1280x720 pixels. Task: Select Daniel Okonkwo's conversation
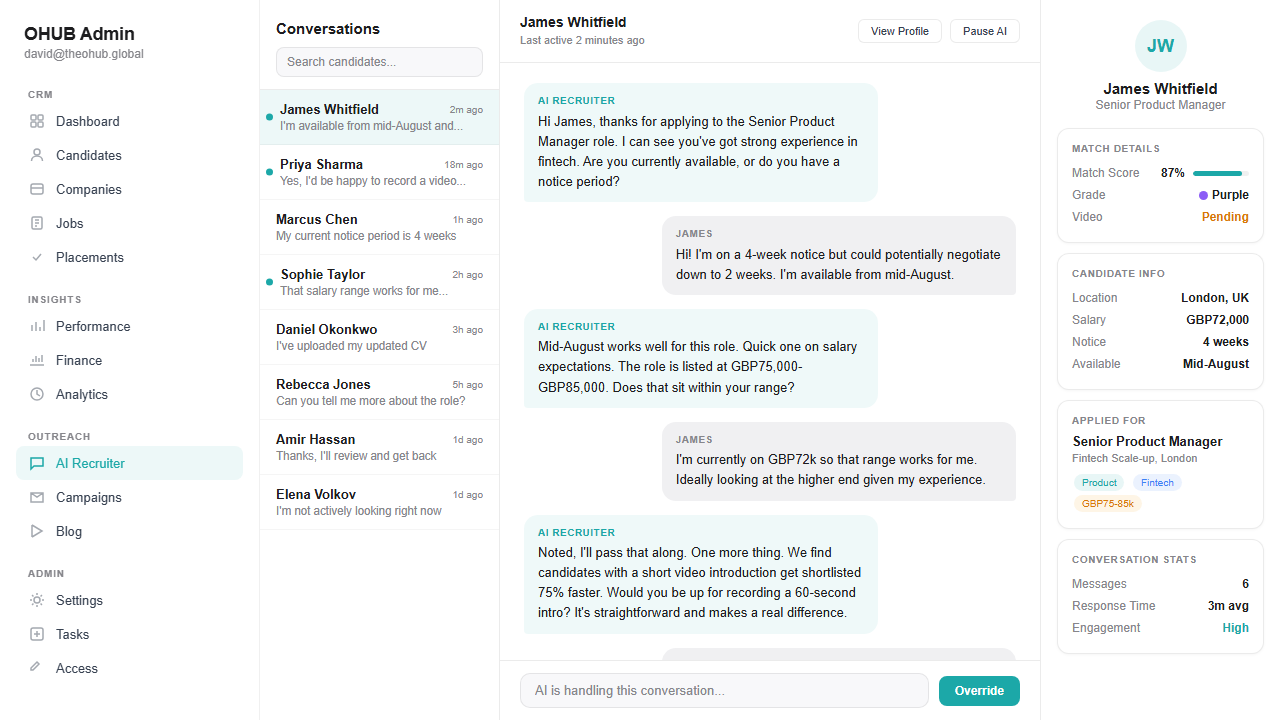click(x=379, y=337)
